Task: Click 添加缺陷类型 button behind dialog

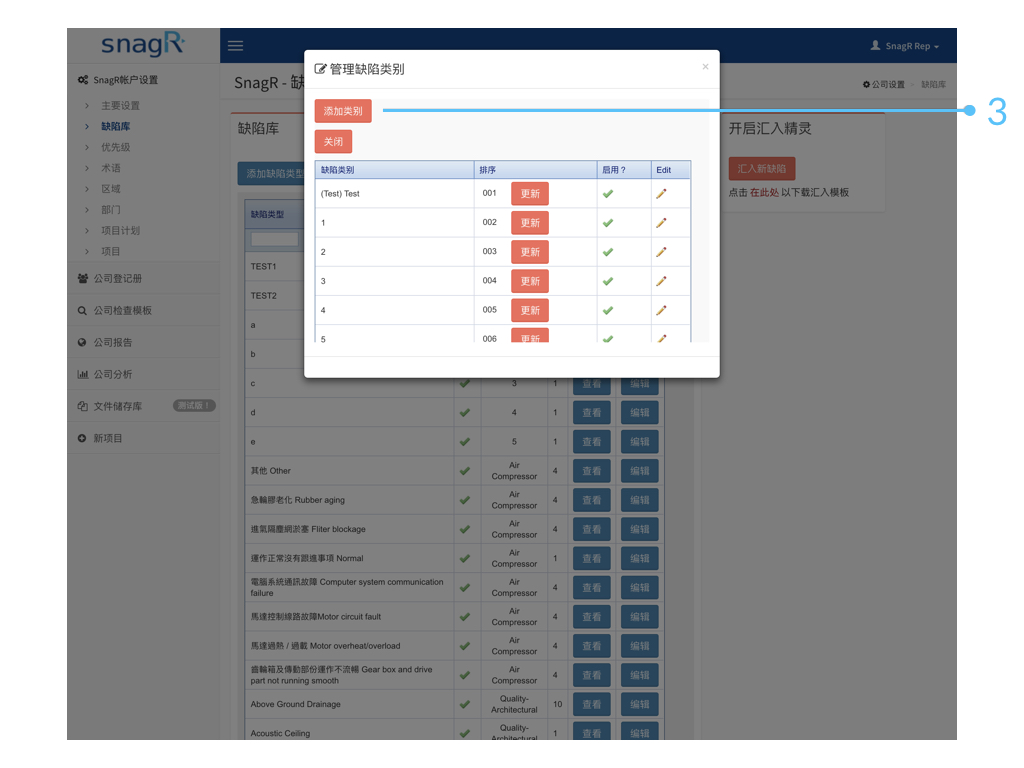Action: (x=271, y=174)
